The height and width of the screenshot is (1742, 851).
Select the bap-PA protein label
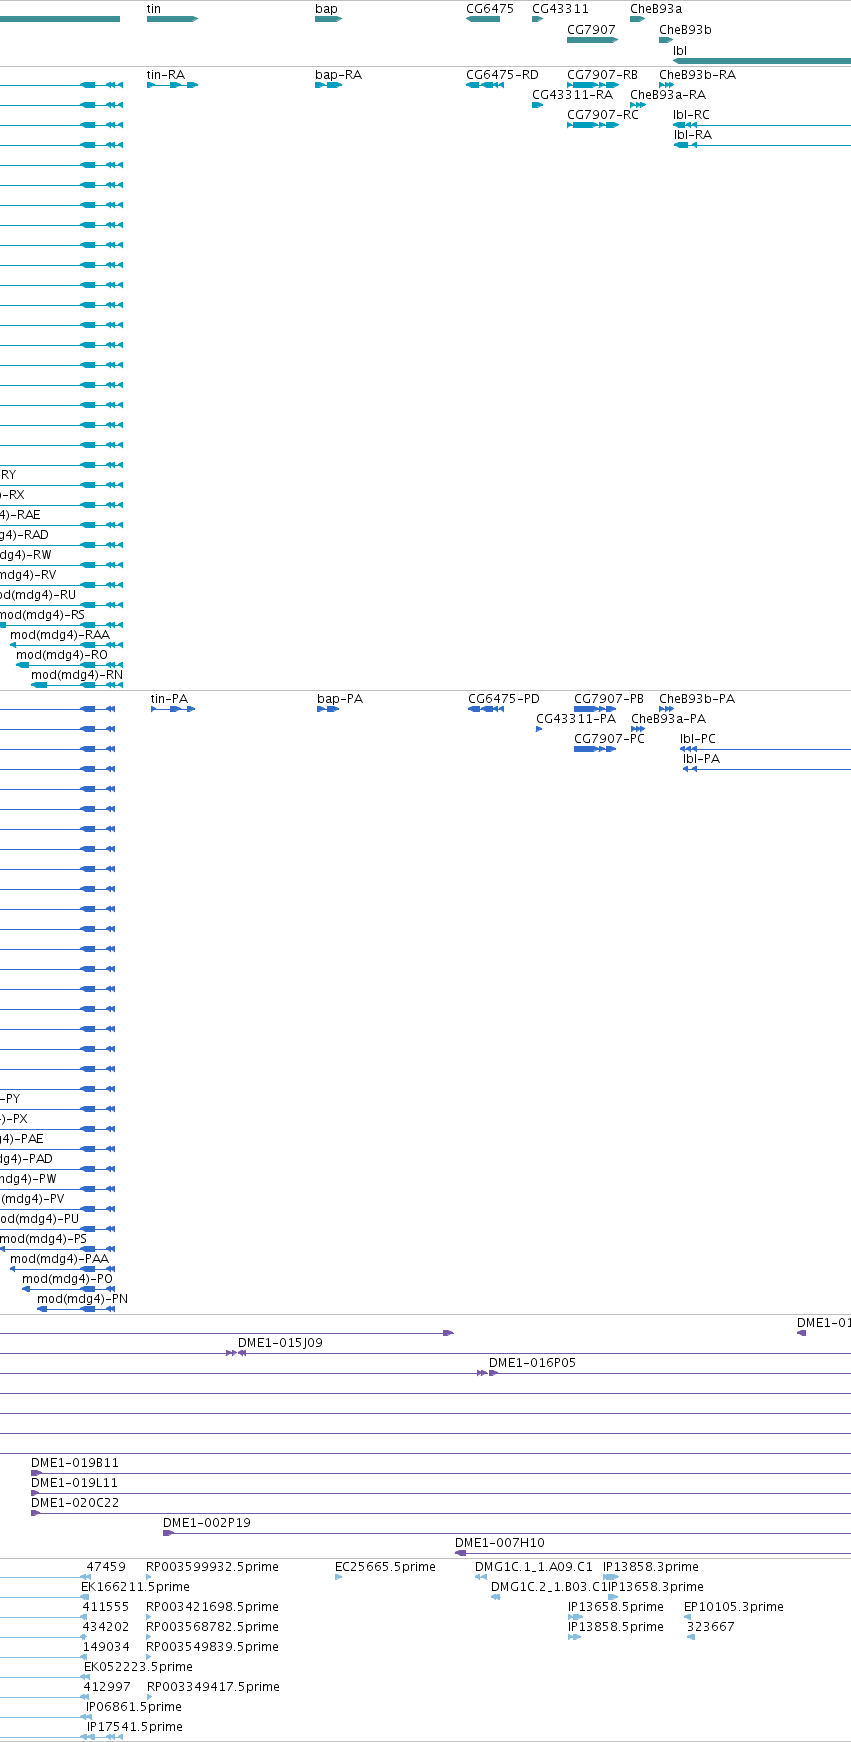(x=340, y=699)
